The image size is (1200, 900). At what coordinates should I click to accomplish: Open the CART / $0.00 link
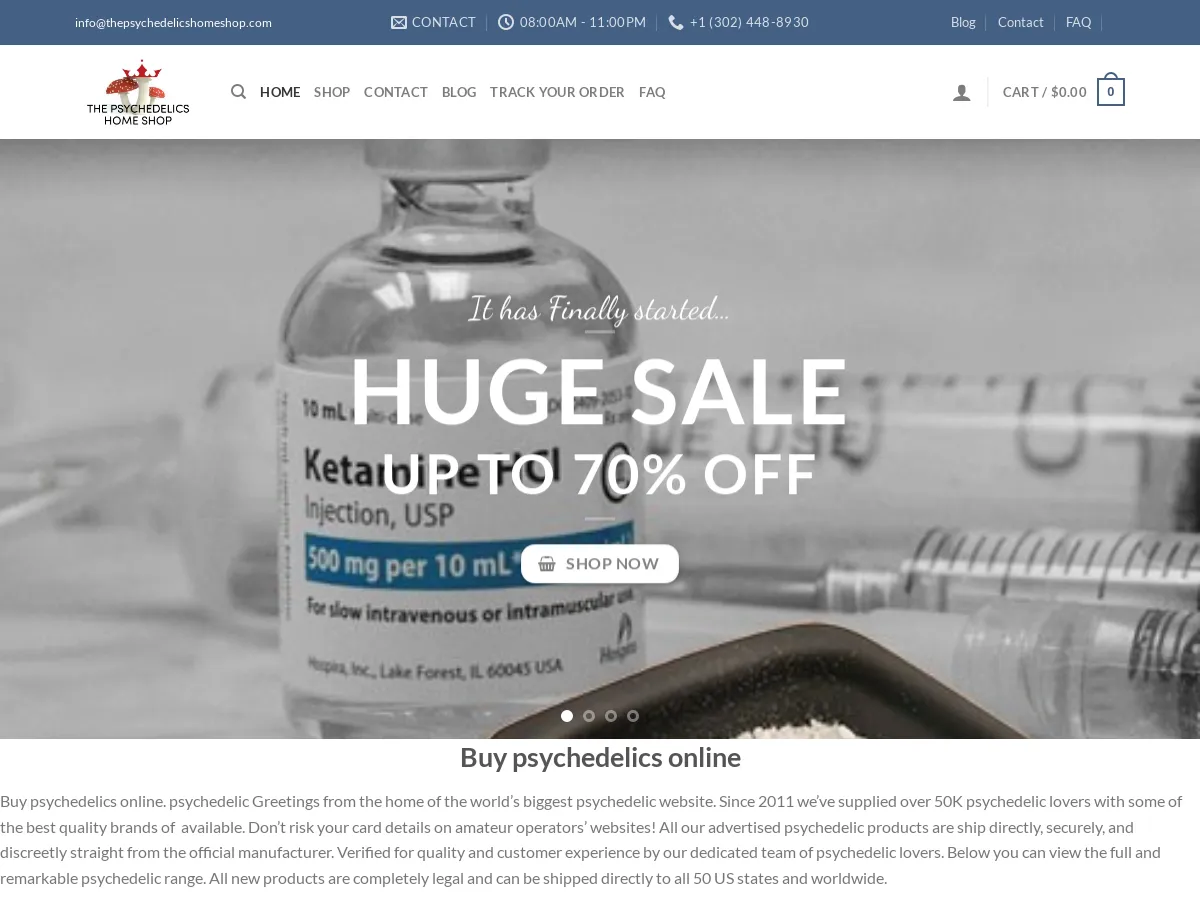(x=1045, y=92)
